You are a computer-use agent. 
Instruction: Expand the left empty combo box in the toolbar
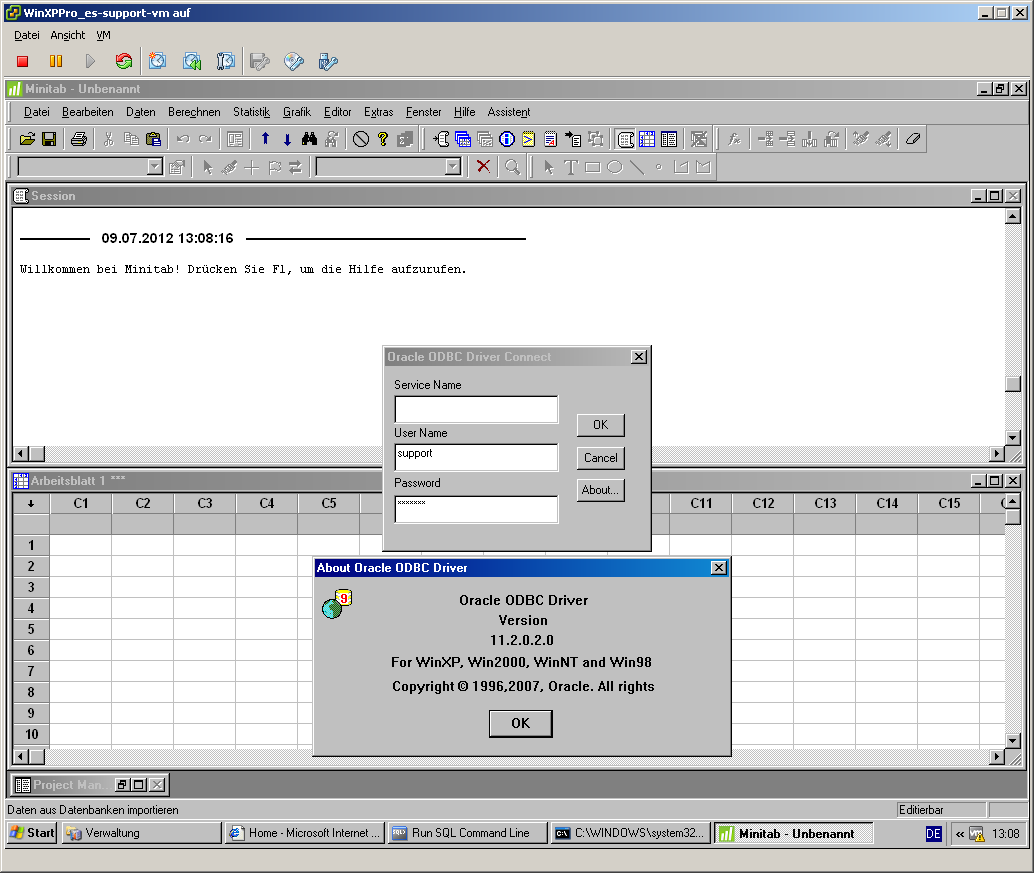155,167
